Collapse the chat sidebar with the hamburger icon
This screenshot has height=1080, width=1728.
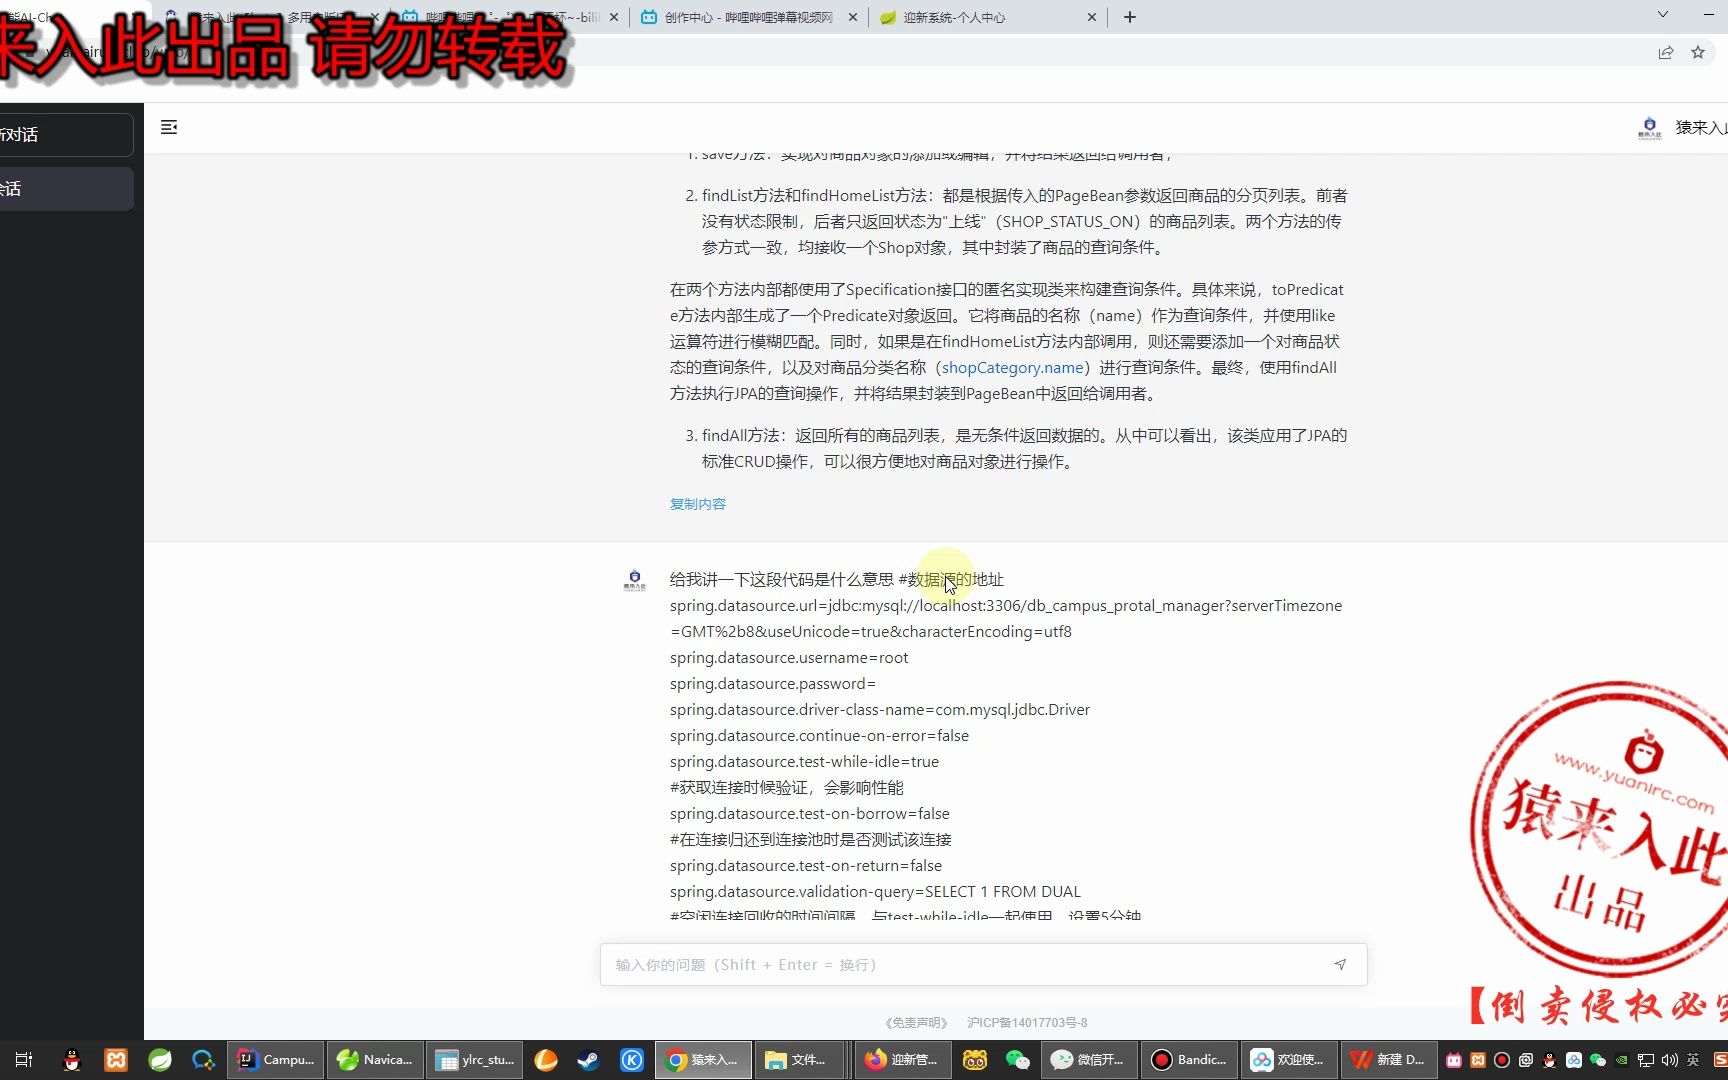169,126
